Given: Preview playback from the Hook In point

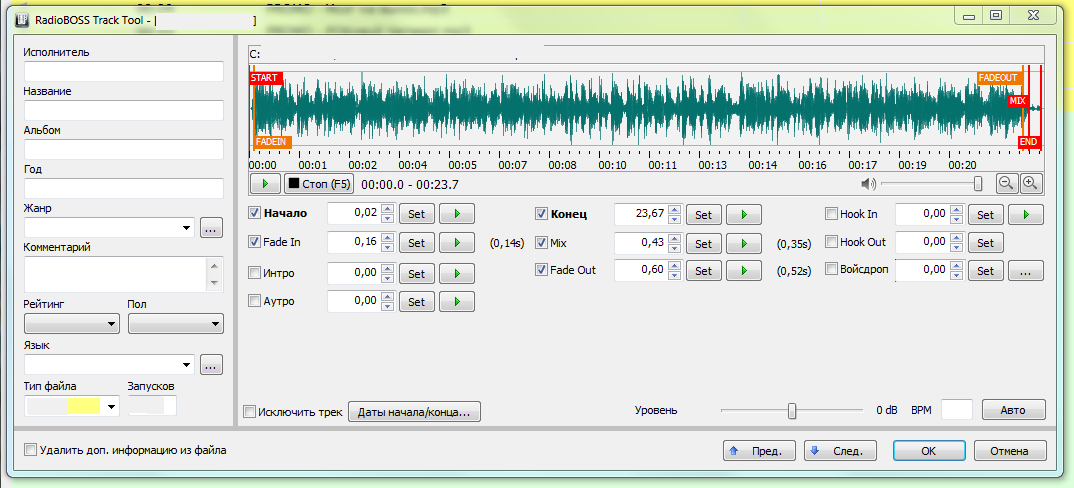Looking at the screenshot, I should [x=1025, y=215].
